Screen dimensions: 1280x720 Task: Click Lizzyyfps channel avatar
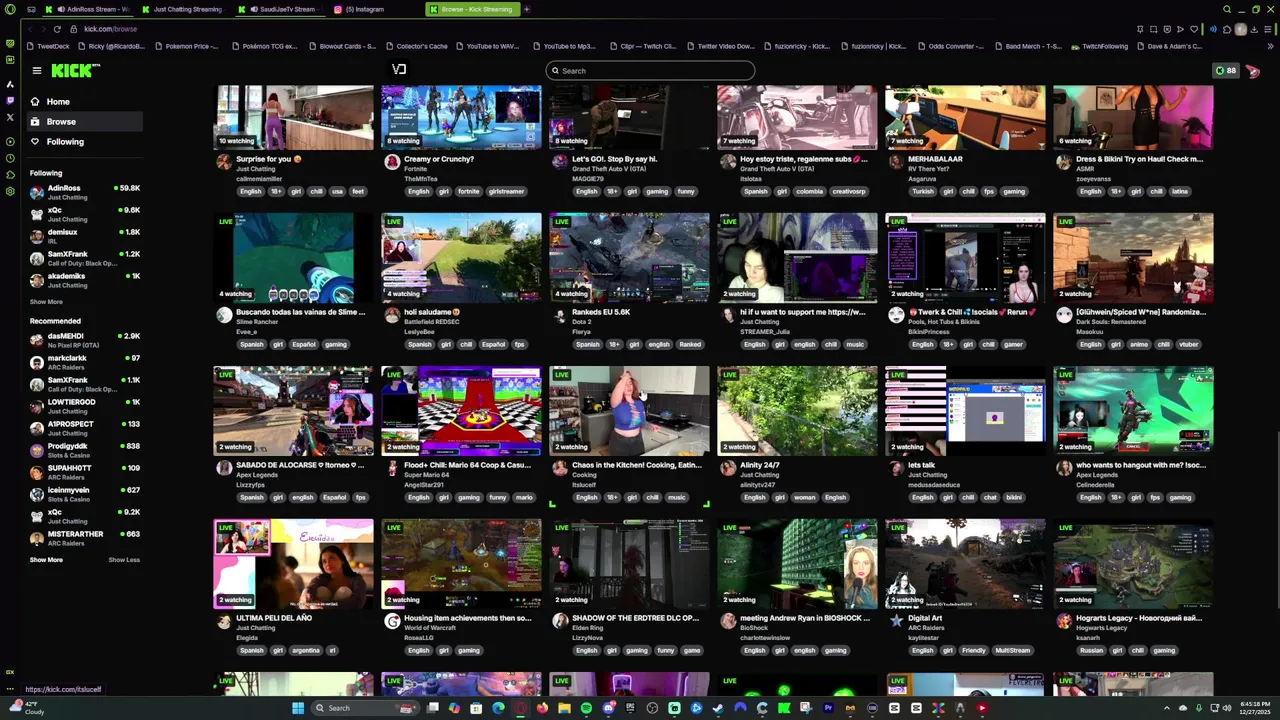click(224, 467)
